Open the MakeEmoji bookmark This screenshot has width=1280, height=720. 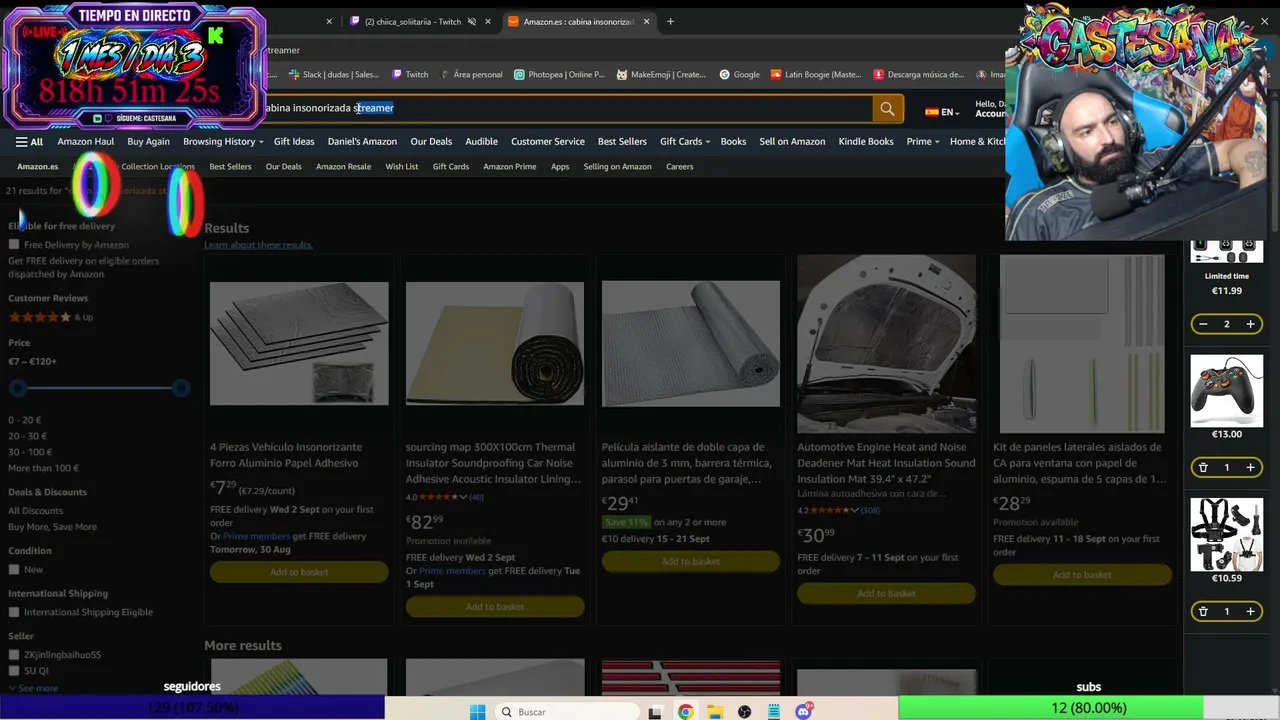[663, 74]
